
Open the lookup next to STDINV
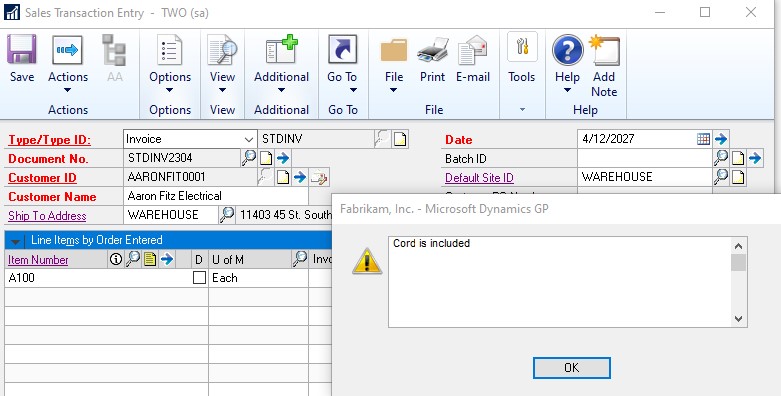(383, 139)
